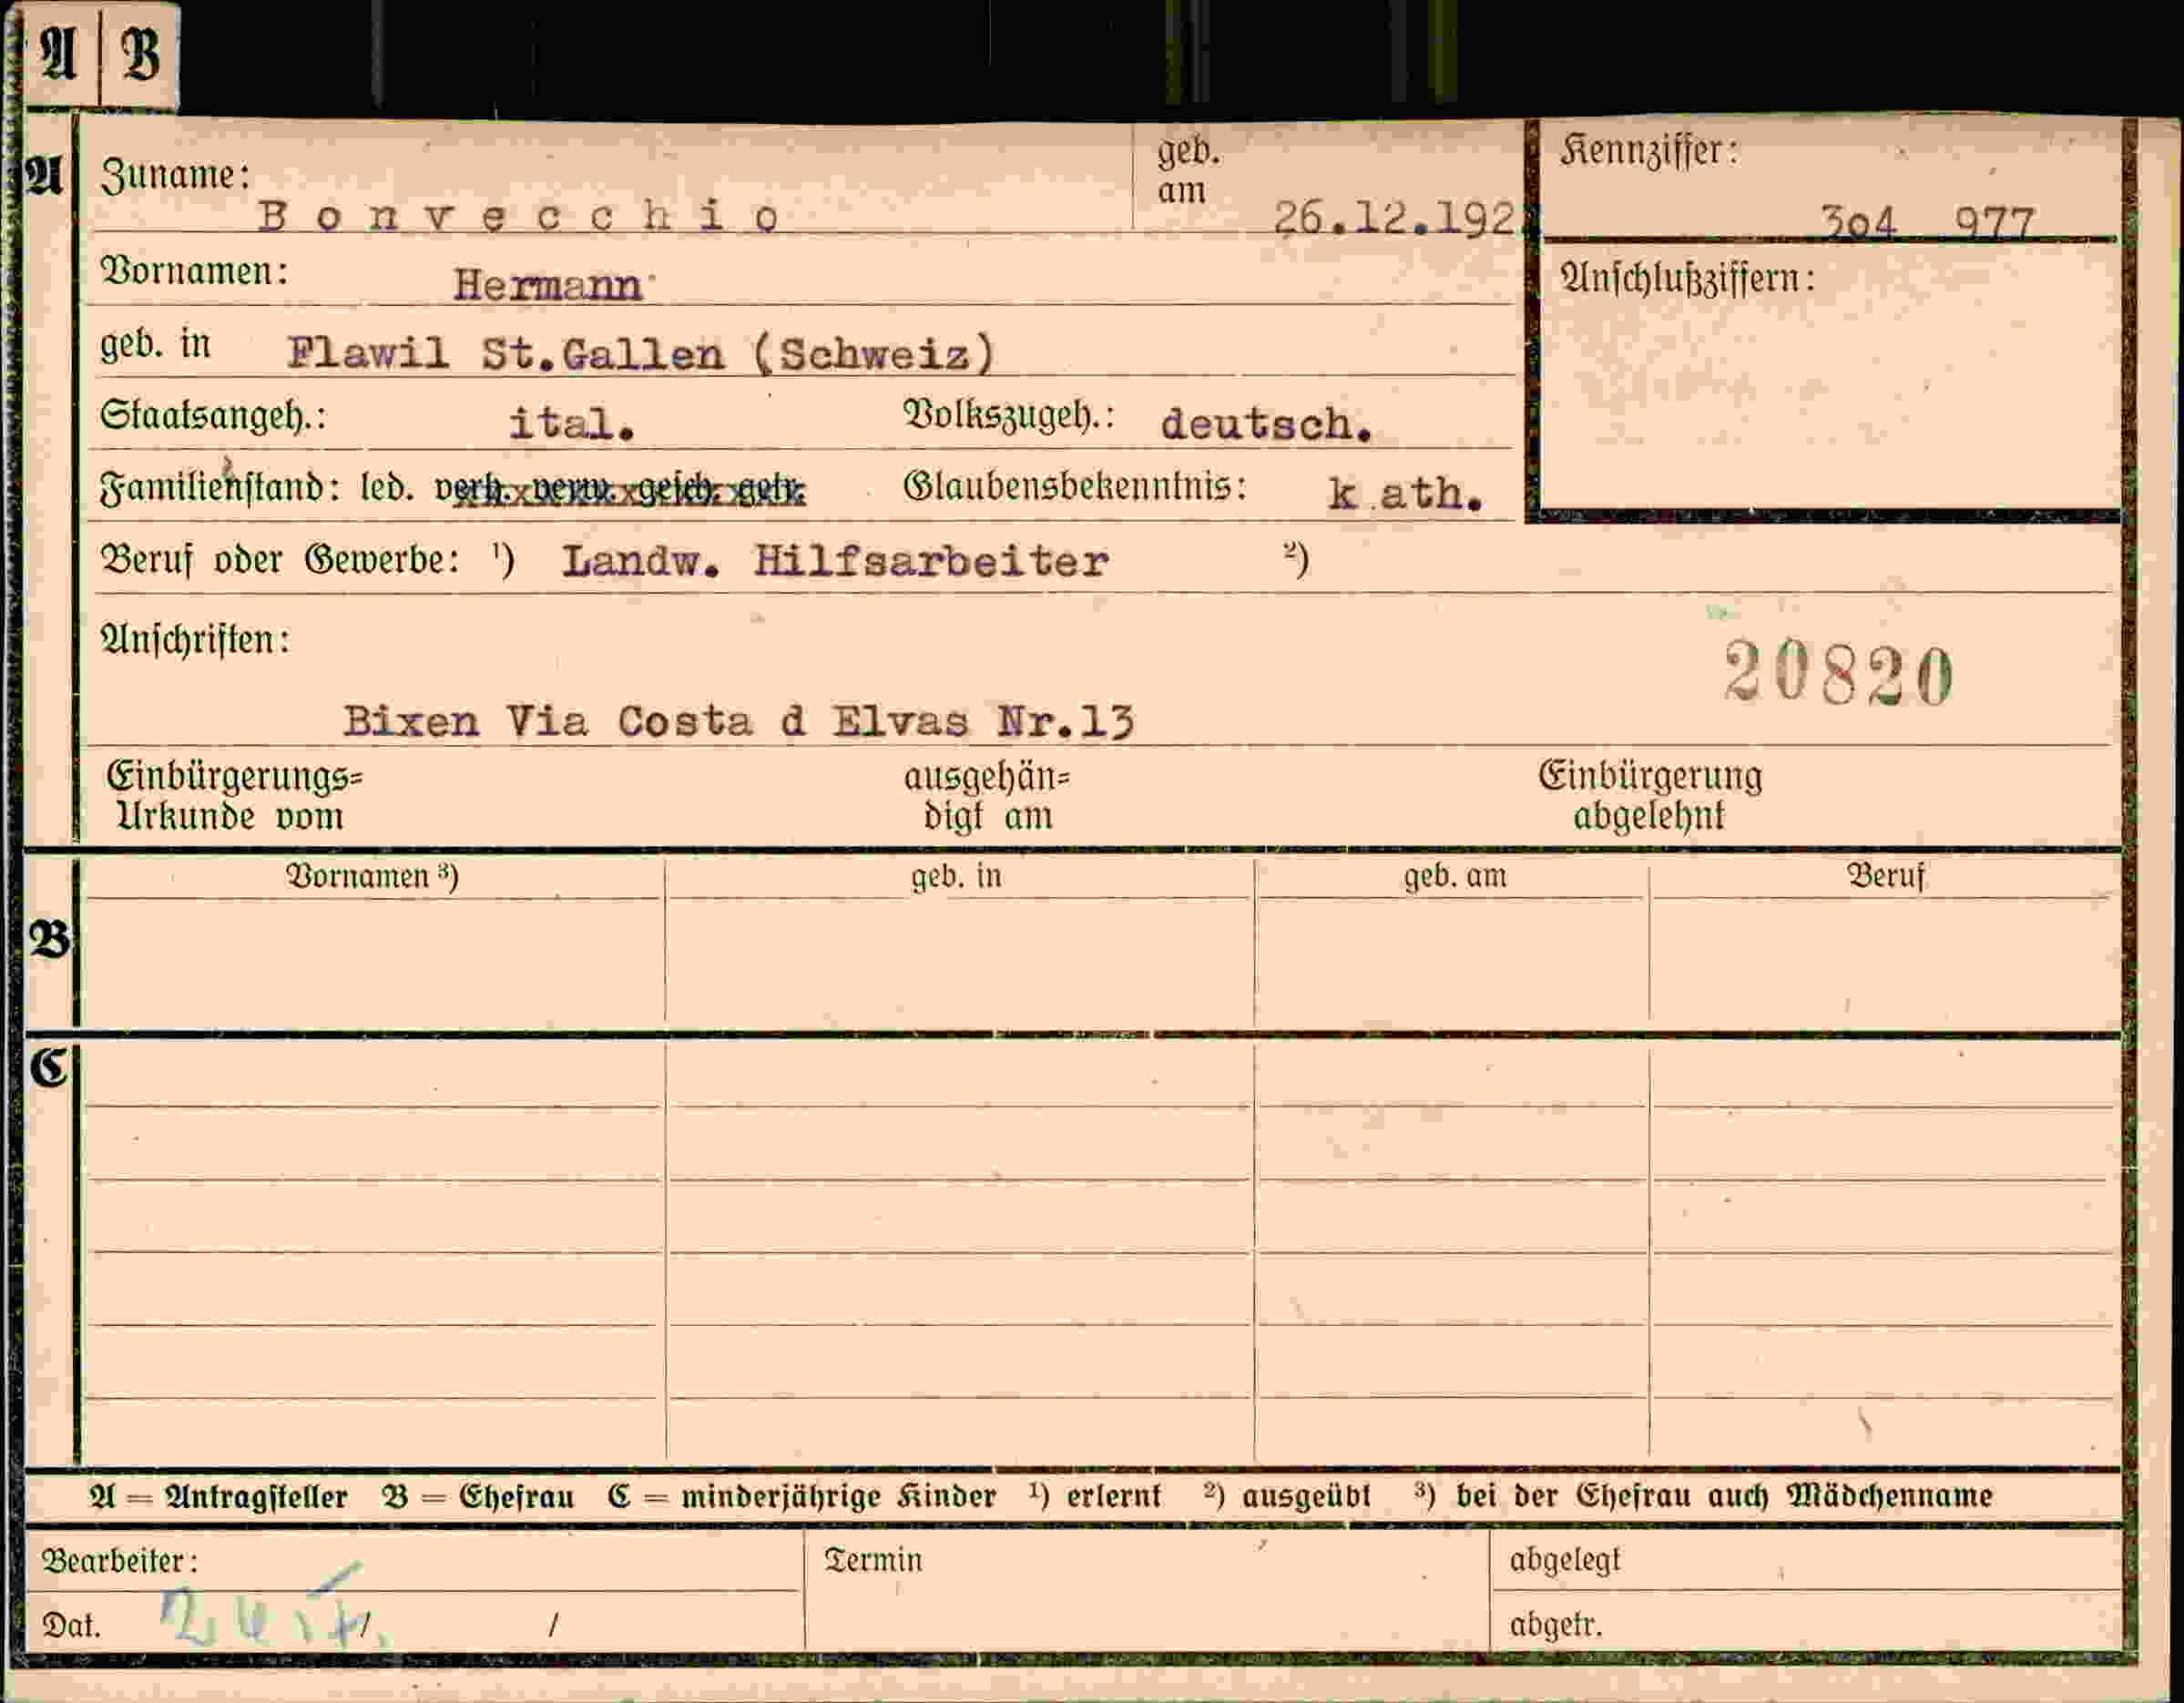Click the Kennziffer number '304 977'
The image size is (2184, 1703).
[x=1926, y=222]
